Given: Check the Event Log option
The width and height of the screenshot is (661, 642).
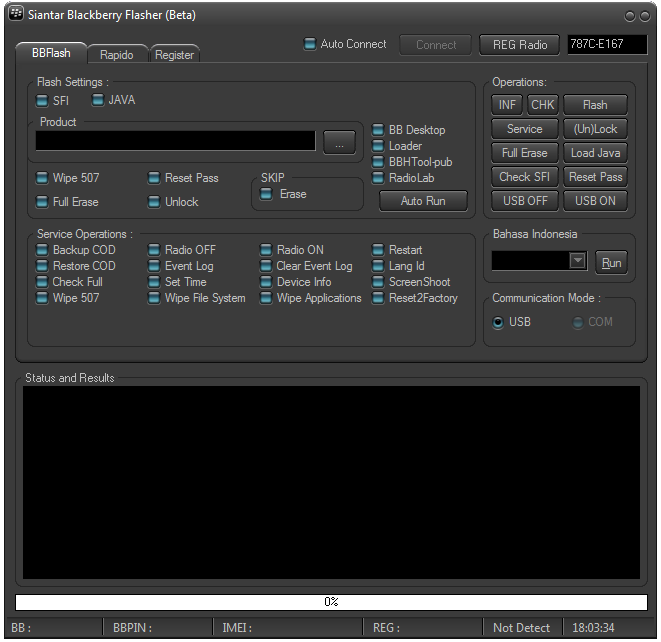Looking at the screenshot, I should click(154, 266).
